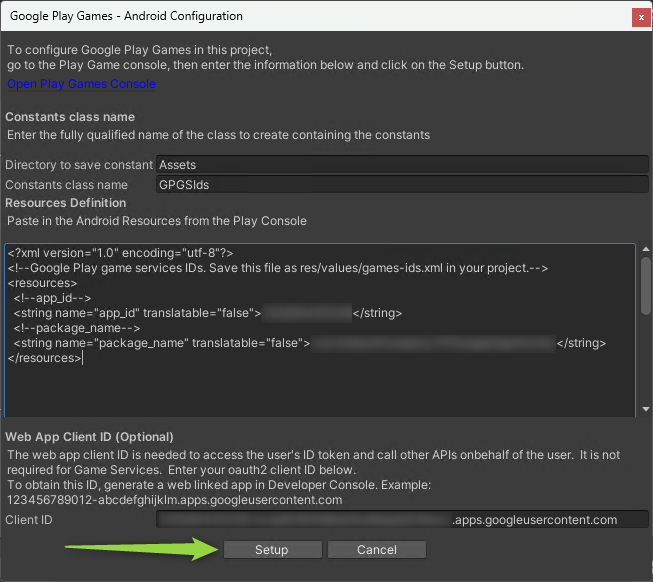Viewport: 653px width, 582px height.
Task: Click the Cancel button
Action: 376,550
